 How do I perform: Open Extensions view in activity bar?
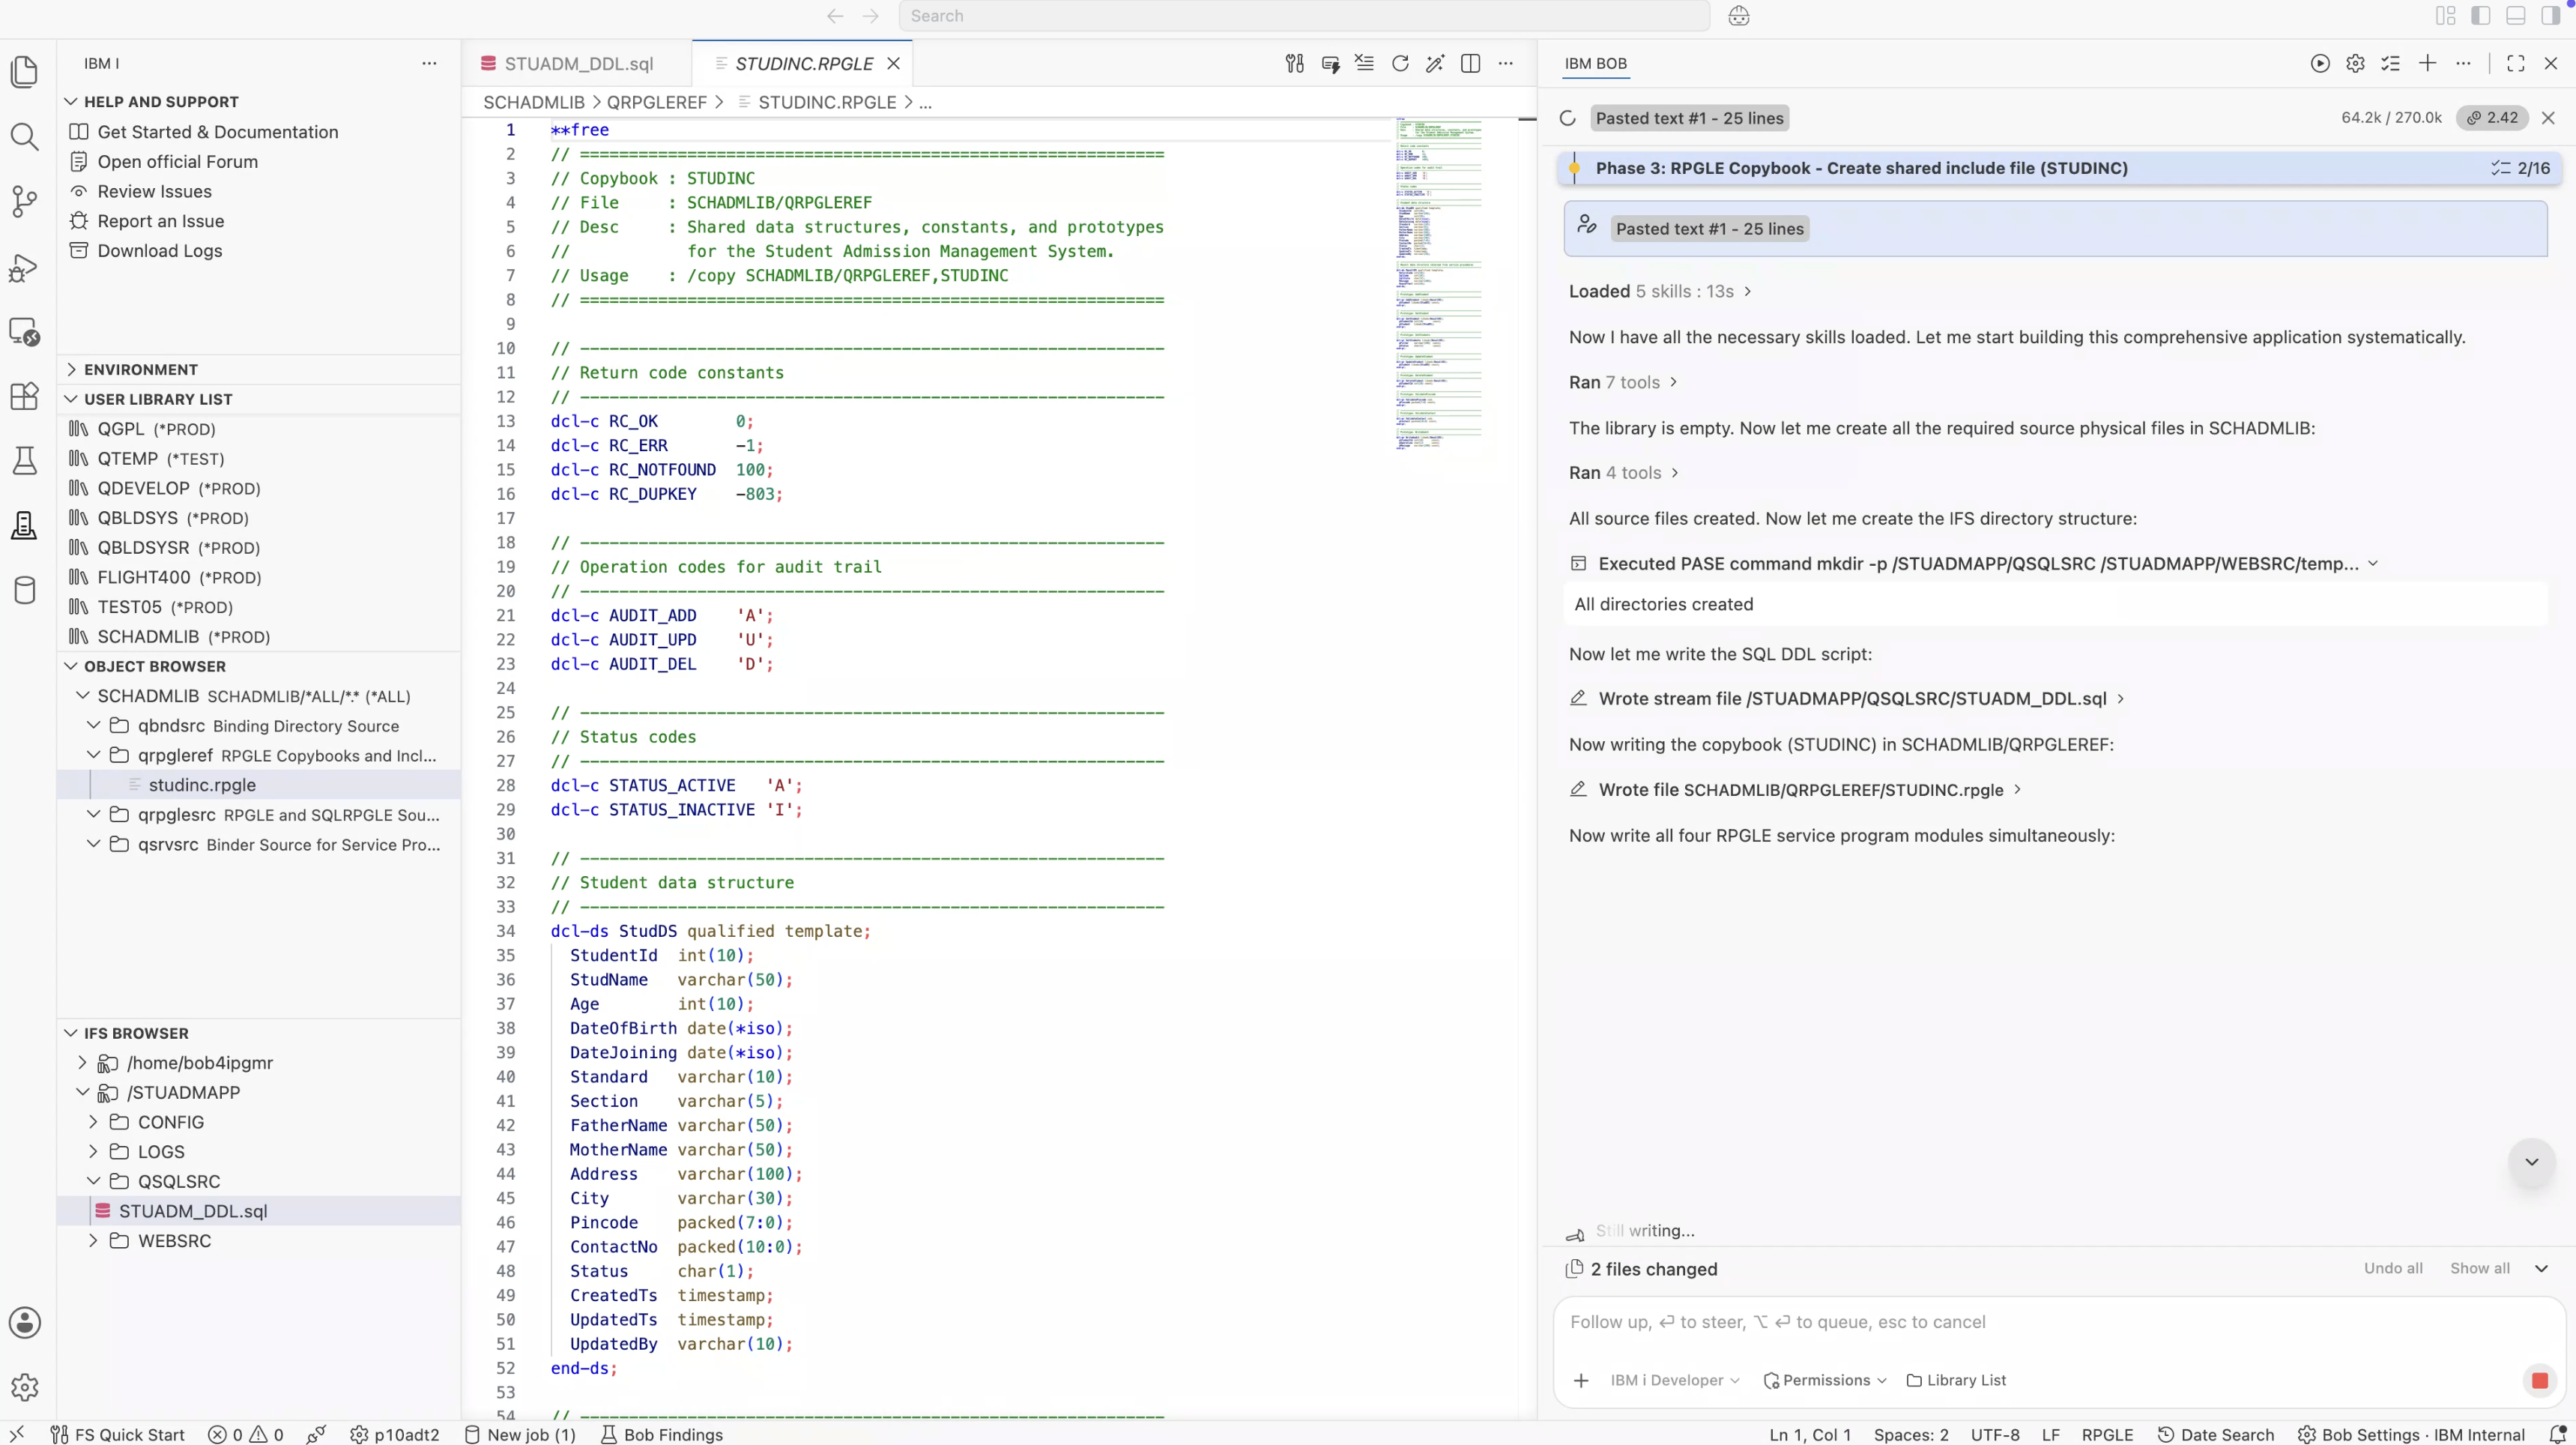coord(24,396)
